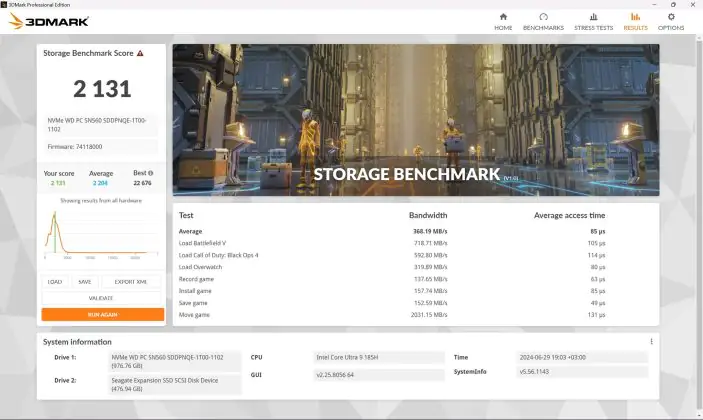Click the Move game bandwidth 2031.15 MB/s
The height and width of the screenshot is (420, 703).
[x=429, y=315]
